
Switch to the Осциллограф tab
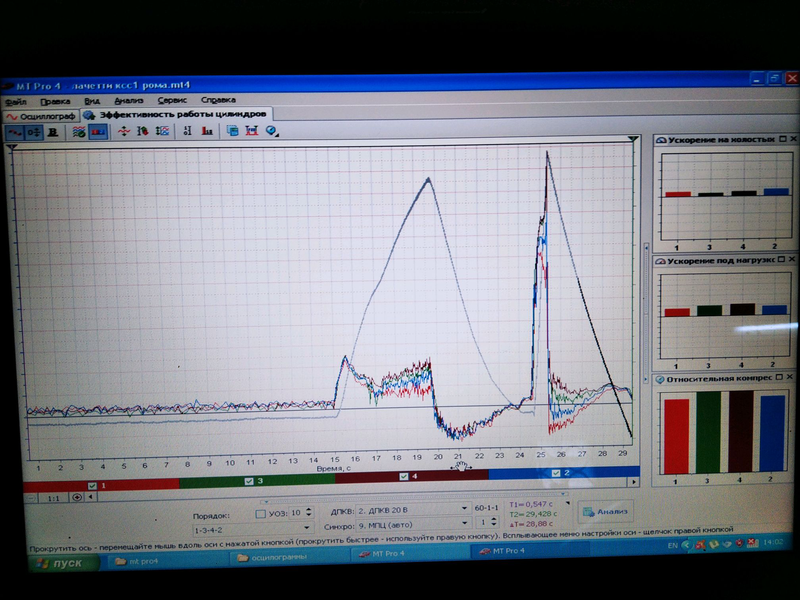(x=40, y=116)
